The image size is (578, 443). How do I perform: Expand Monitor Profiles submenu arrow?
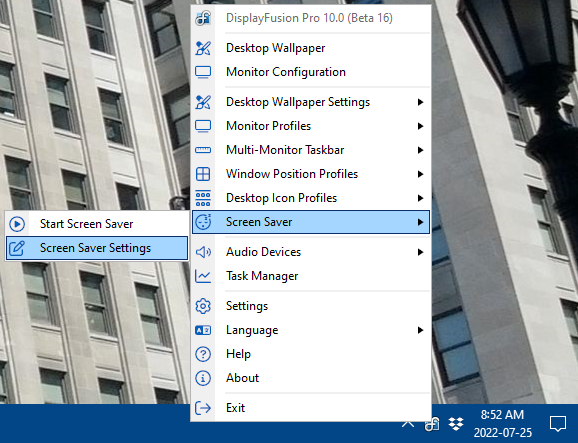pyautogui.click(x=420, y=126)
